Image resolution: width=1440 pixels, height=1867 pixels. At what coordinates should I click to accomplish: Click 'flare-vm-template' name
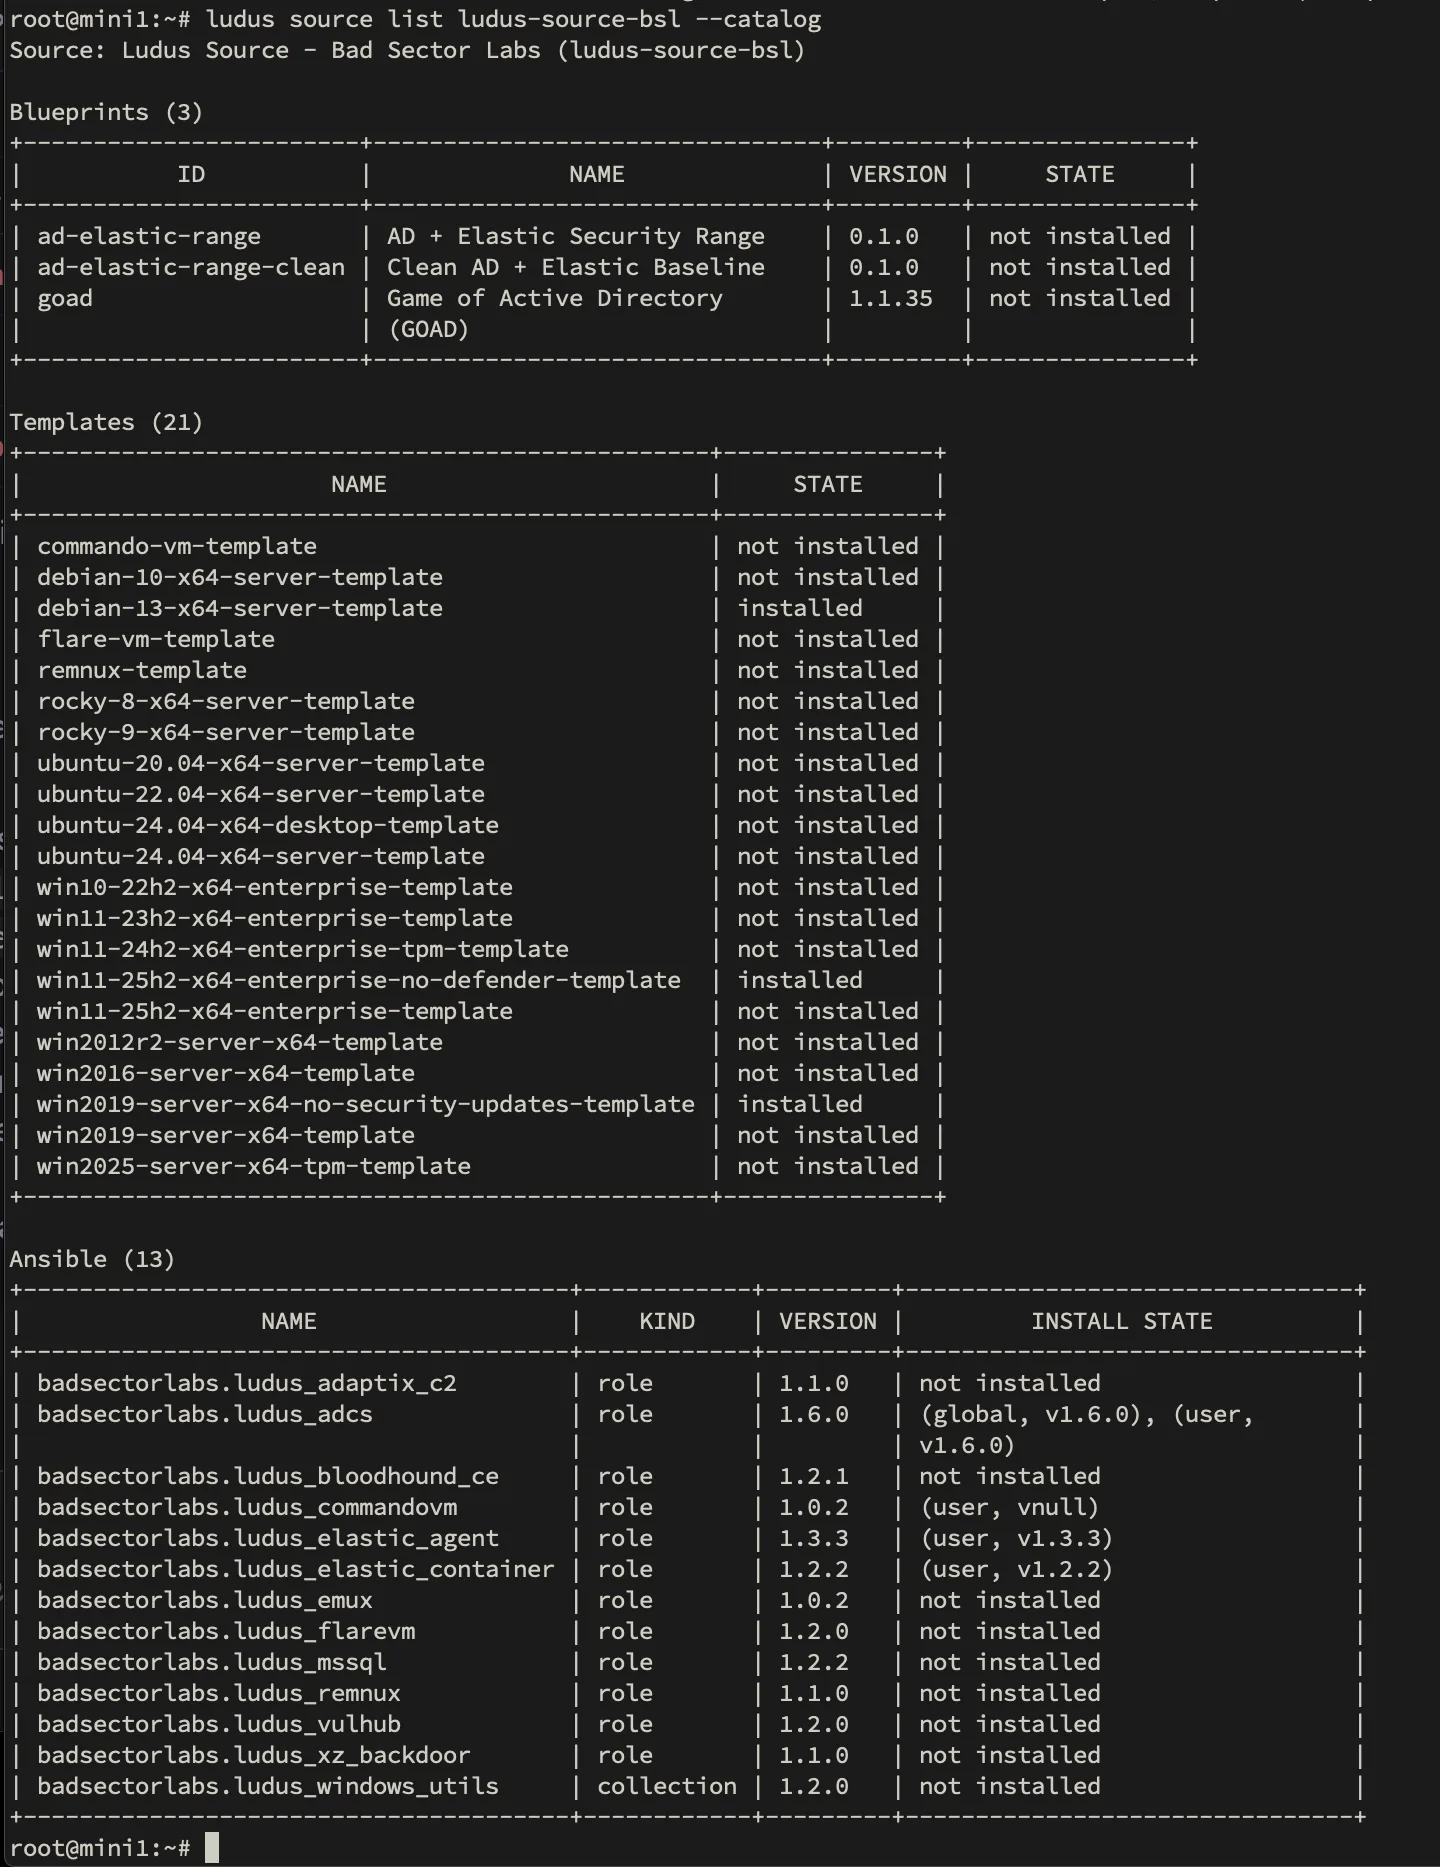(156, 640)
